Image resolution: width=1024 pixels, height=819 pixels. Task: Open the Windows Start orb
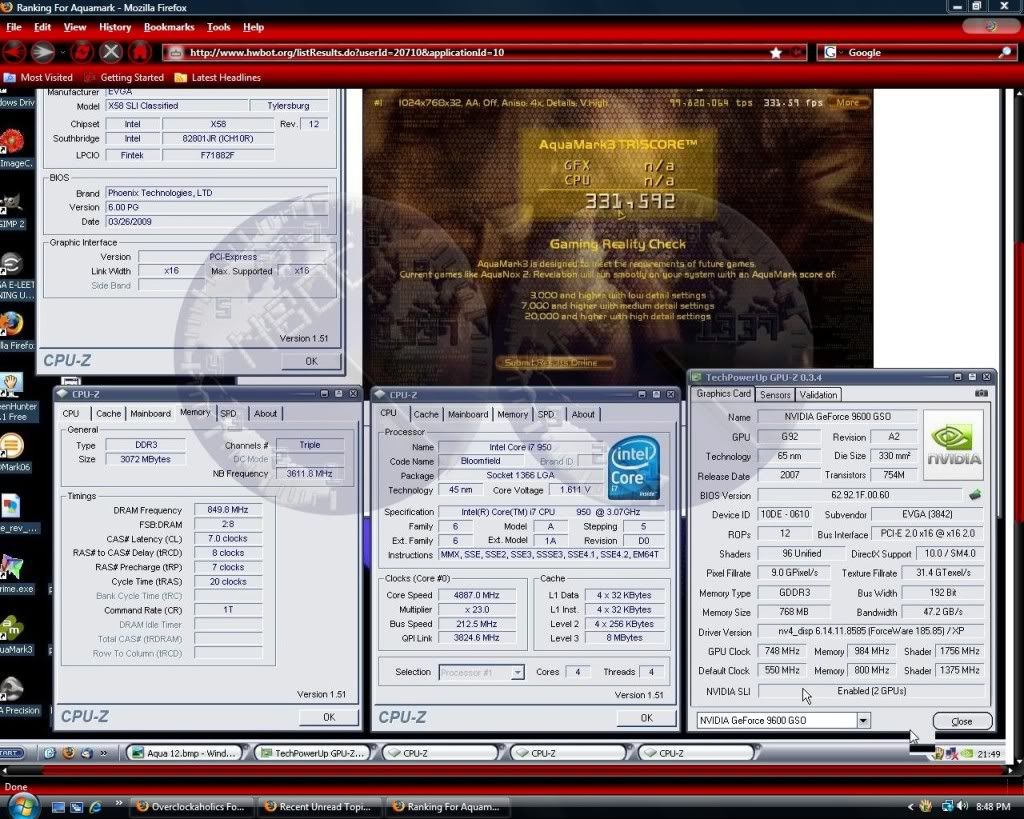[x=23, y=807]
